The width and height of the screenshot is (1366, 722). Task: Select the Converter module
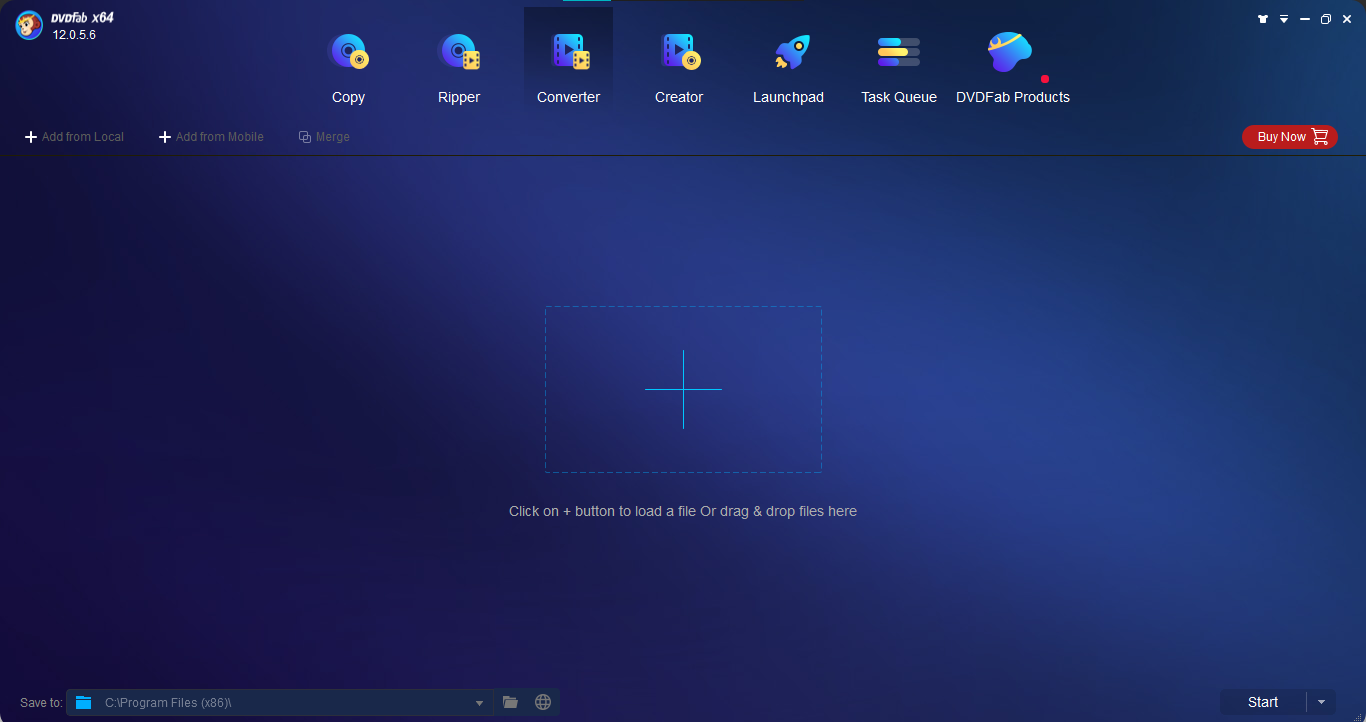[568, 67]
